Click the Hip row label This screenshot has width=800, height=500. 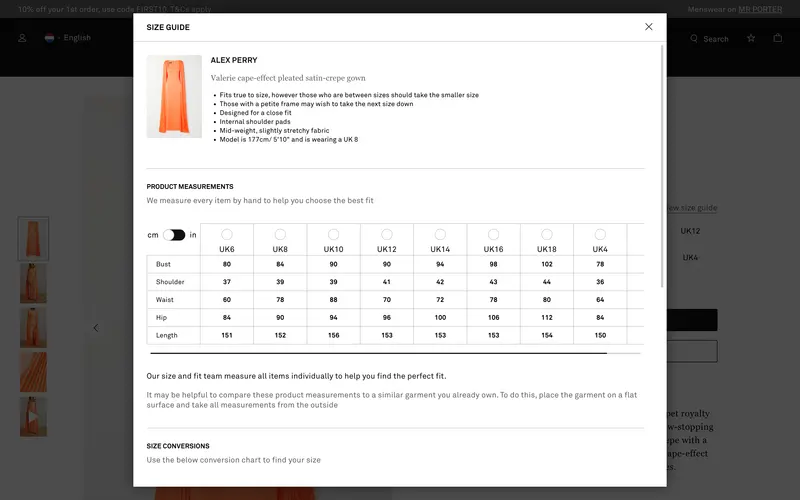click(x=161, y=317)
